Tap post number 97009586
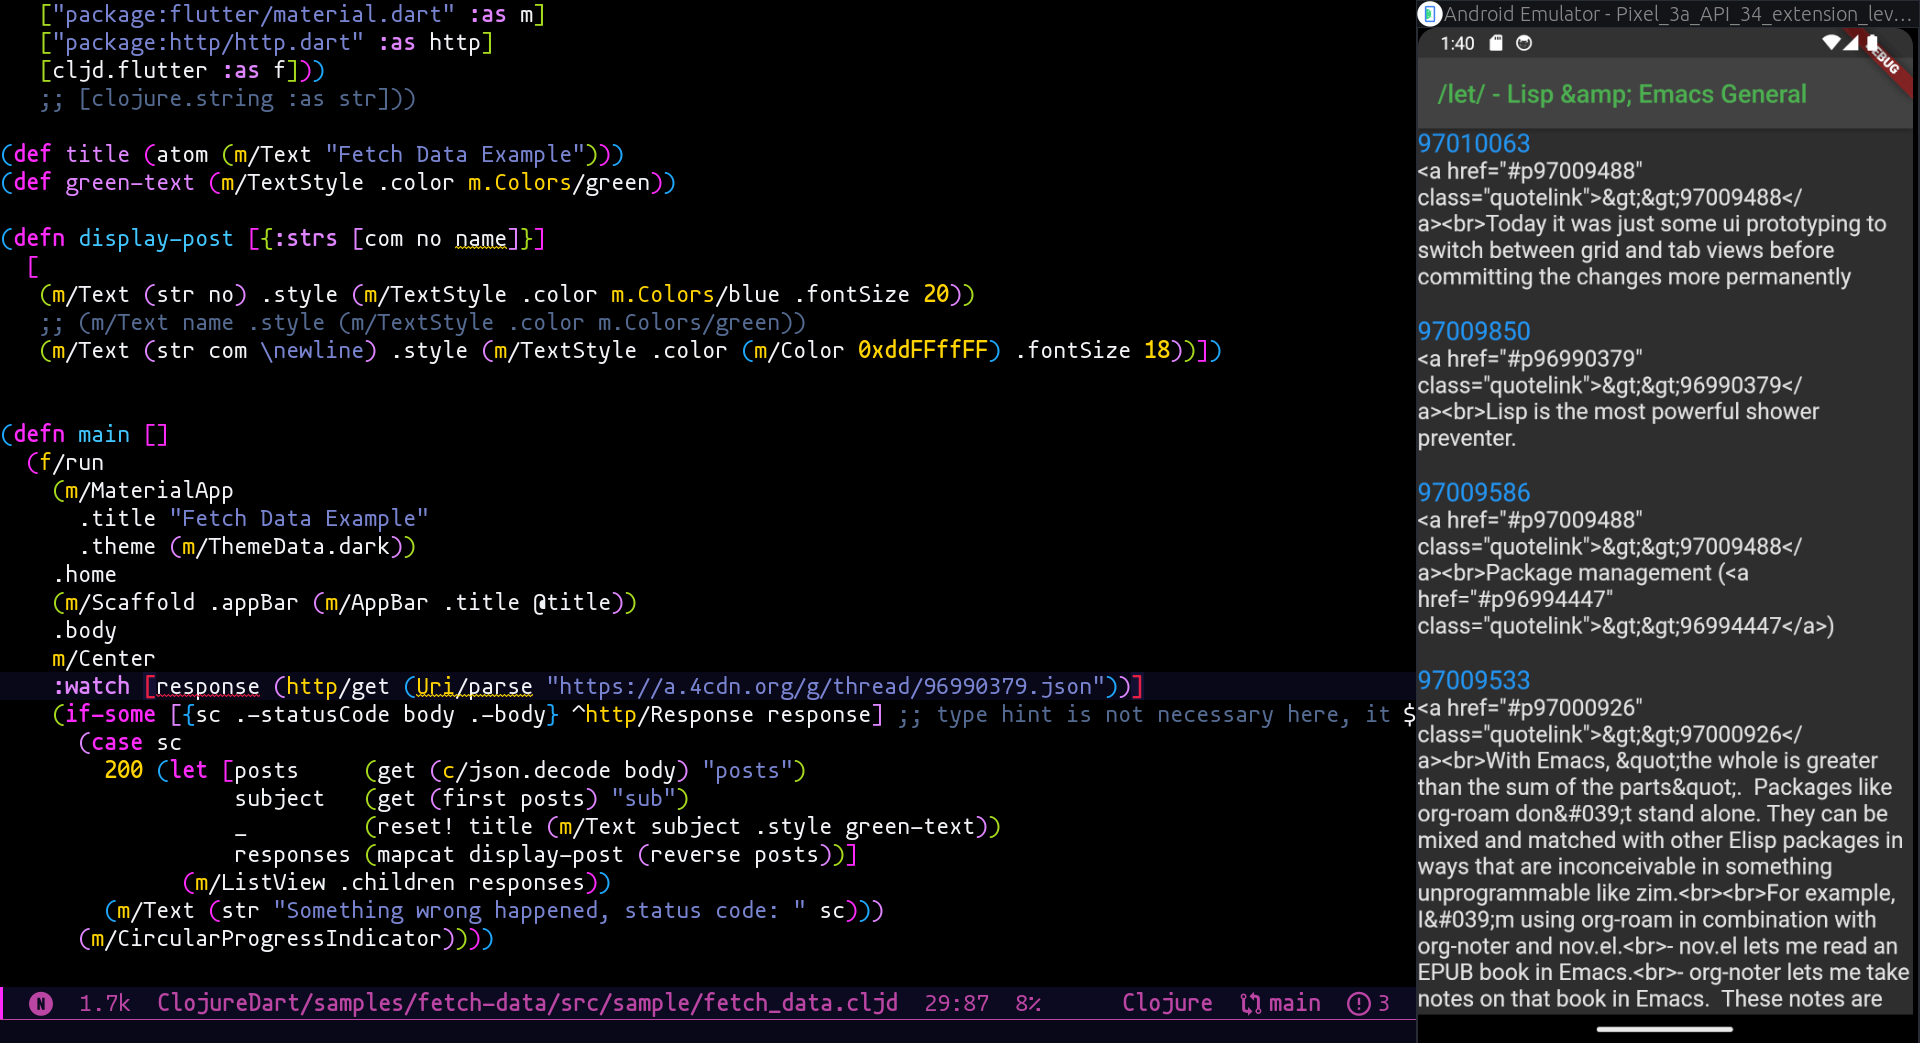The width and height of the screenshot is (1920, 1043). click(x=1473, y=492)
